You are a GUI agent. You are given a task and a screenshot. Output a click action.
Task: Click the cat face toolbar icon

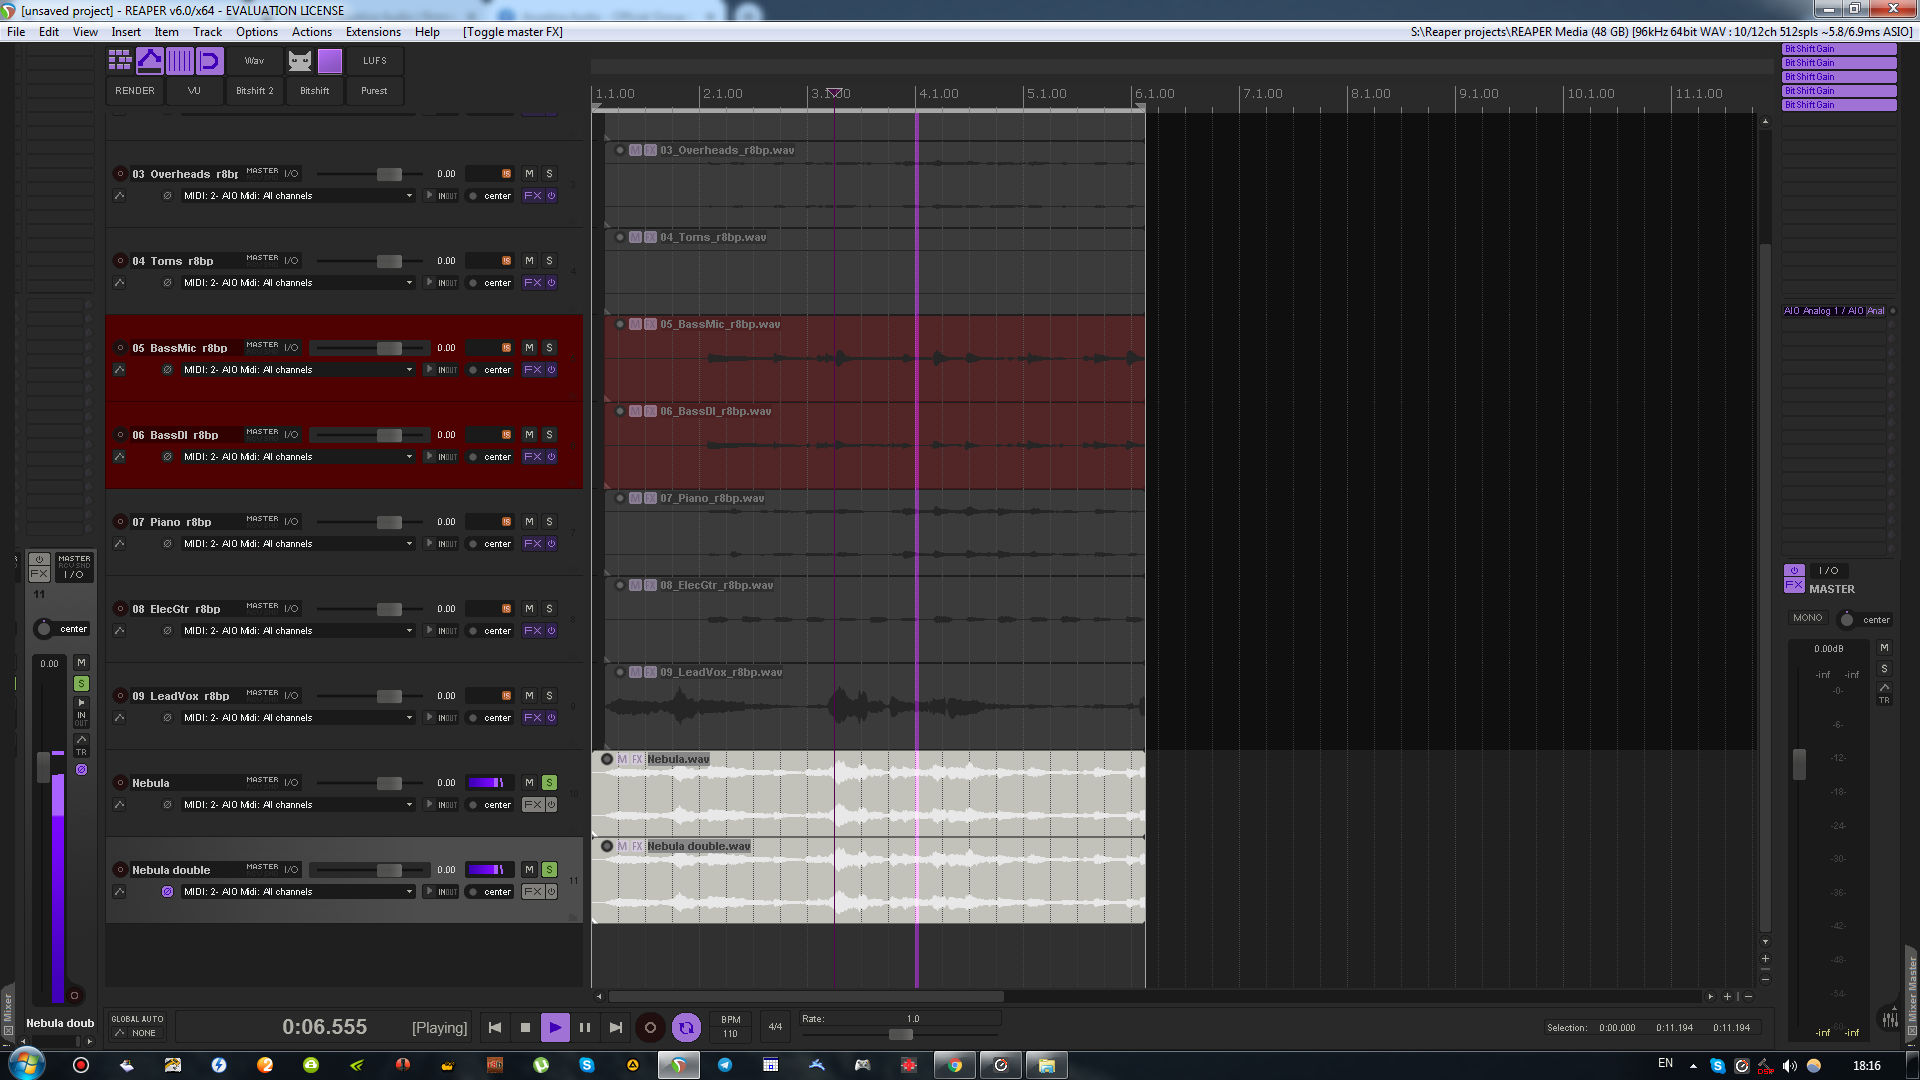tap(300, 61)
